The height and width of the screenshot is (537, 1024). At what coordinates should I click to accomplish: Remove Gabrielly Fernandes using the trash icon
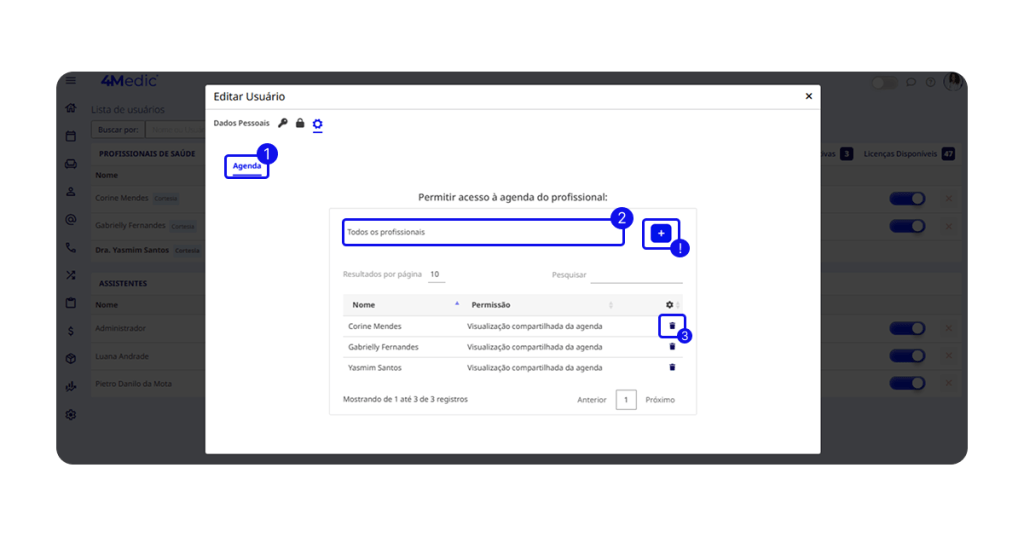[x=672, y=347]
